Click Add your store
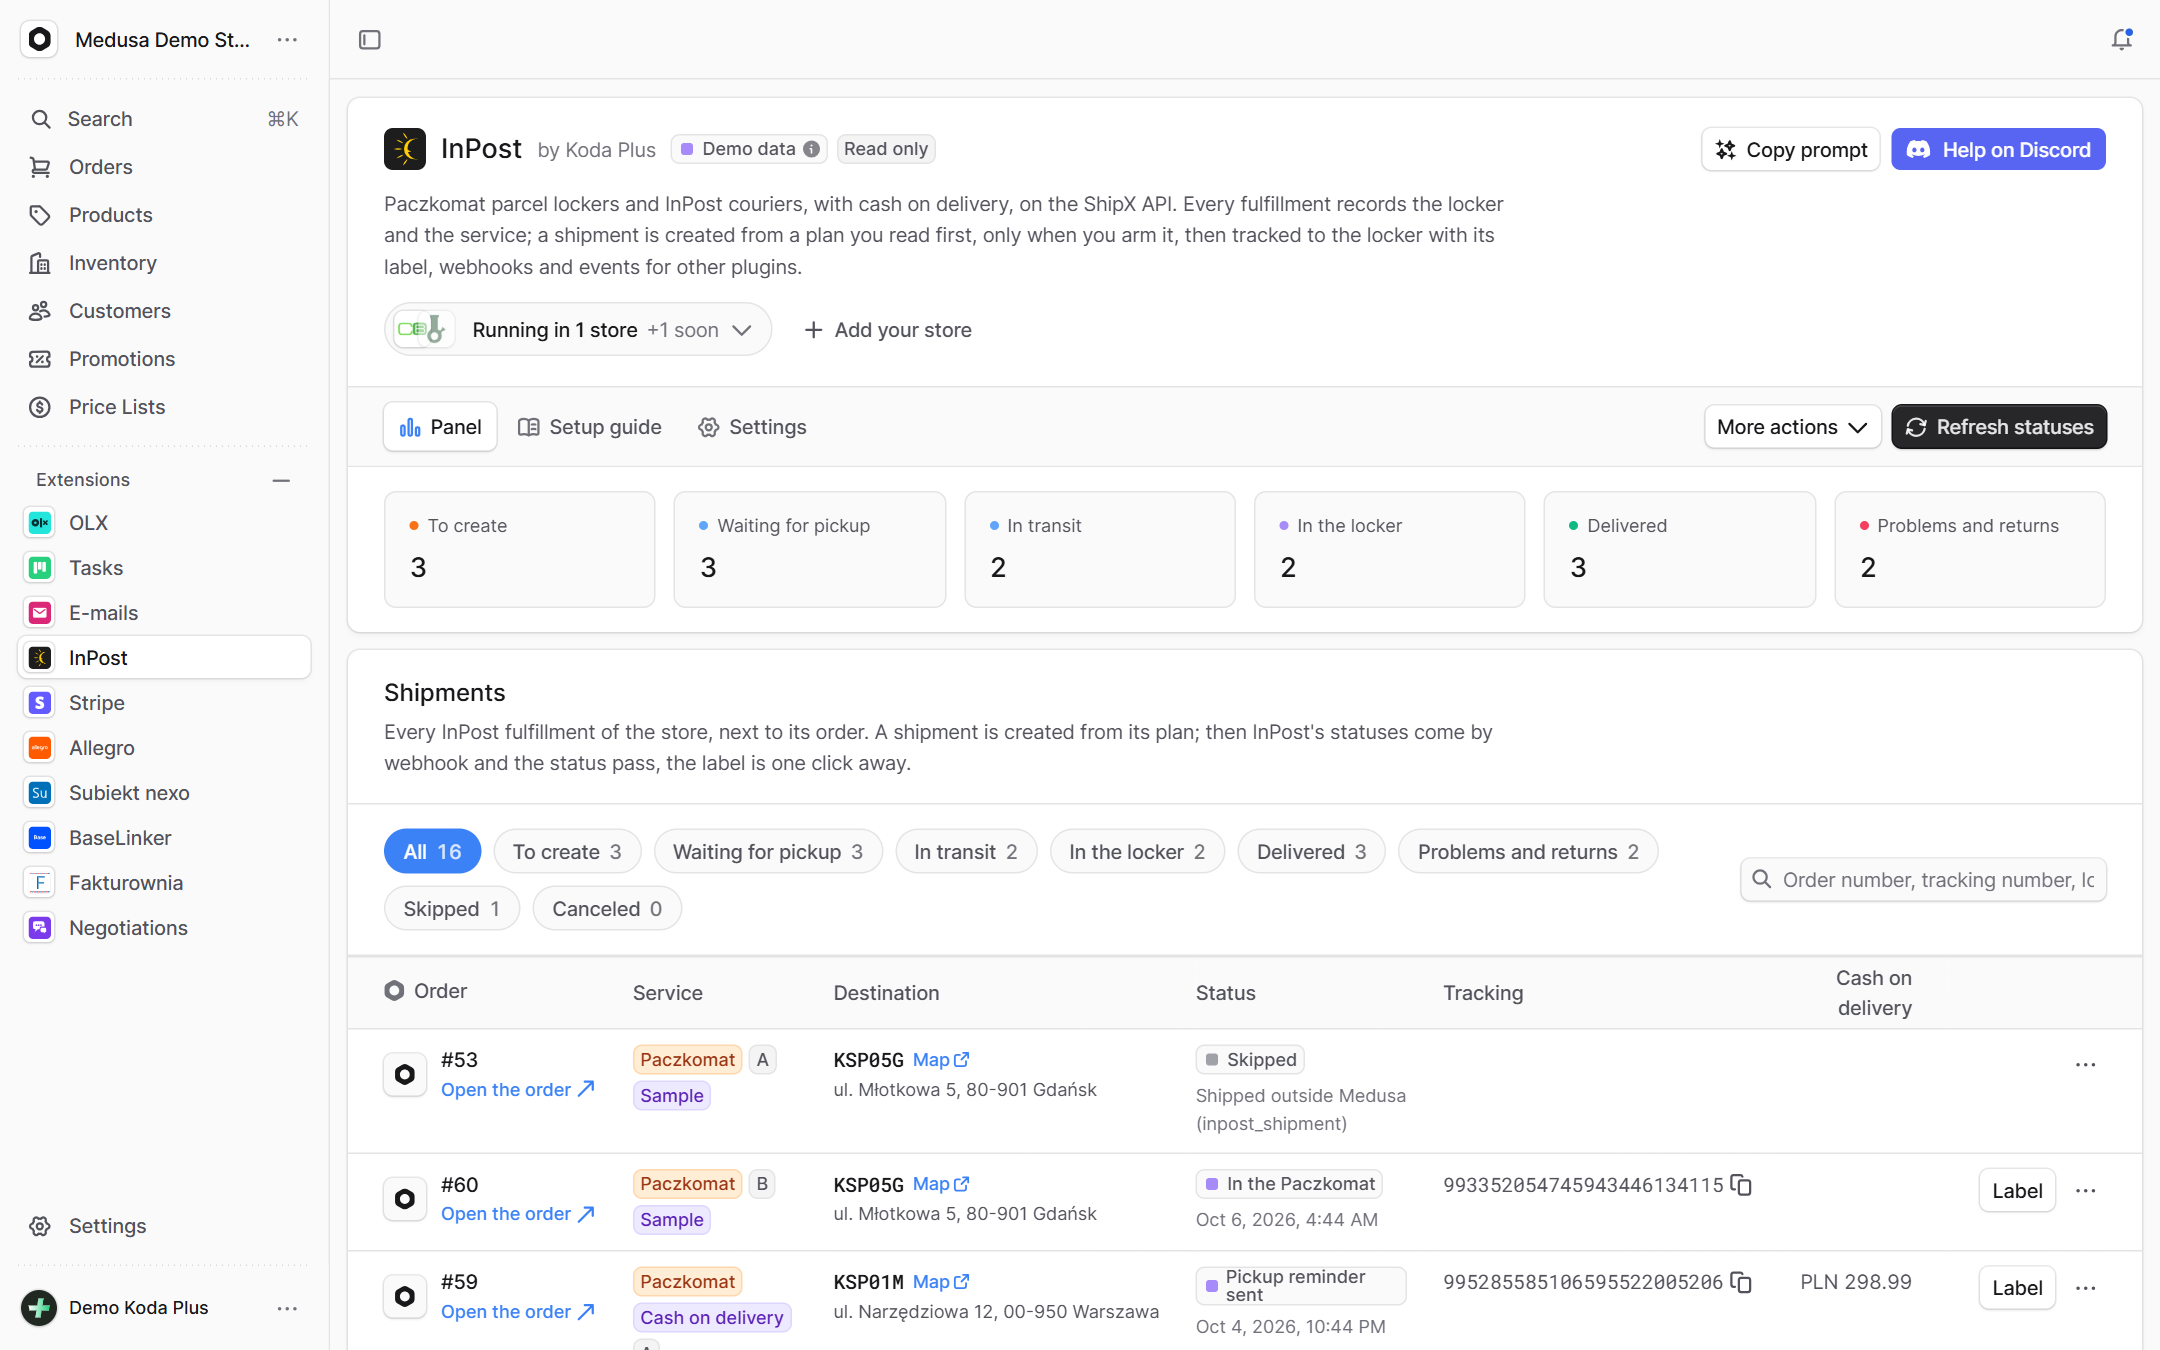2160x1350 pixels. point(888,330)
